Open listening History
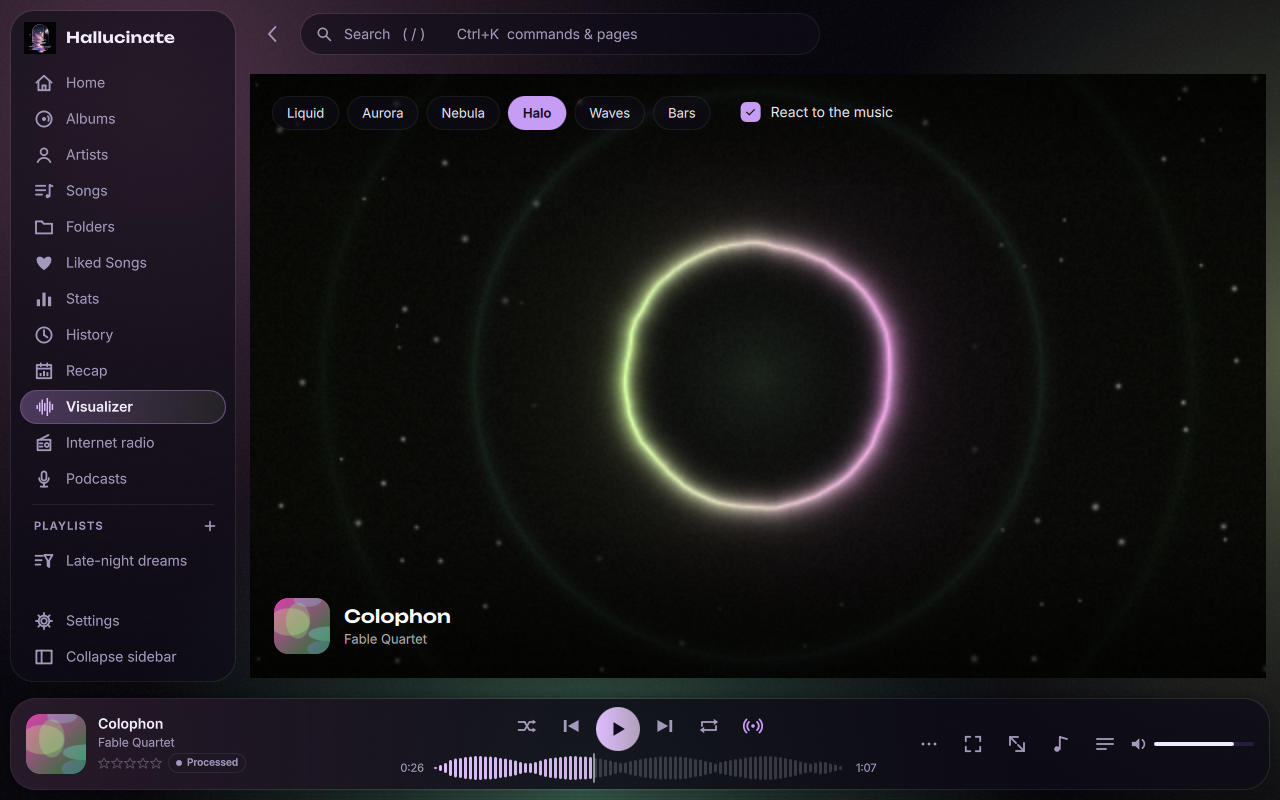Viewport: 1280px width, 800px height. [x=123, y=335]
